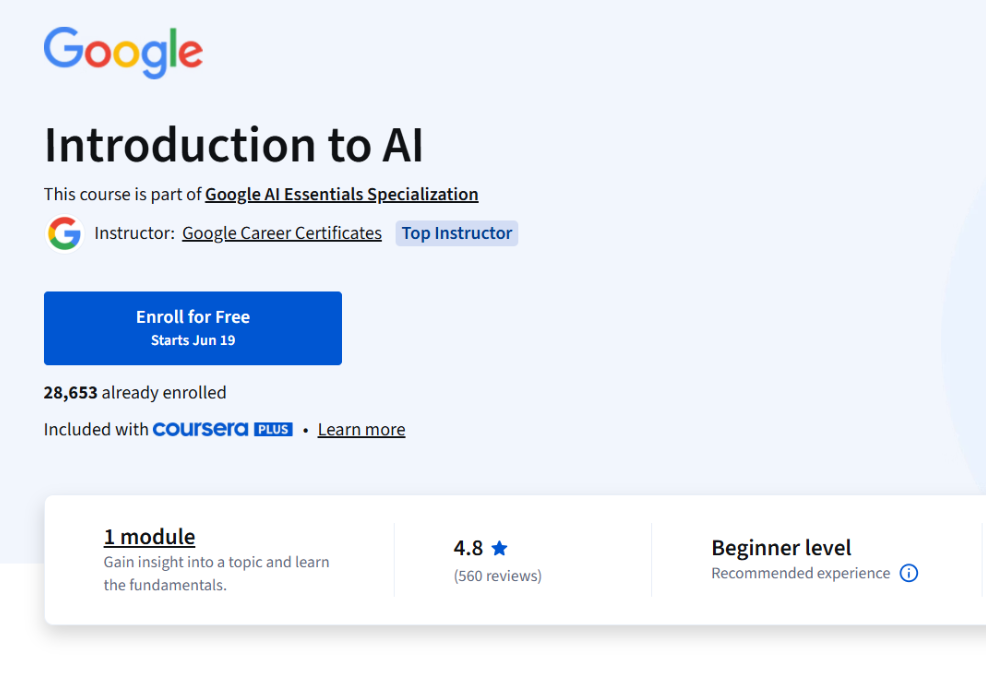Image resolution: width=986 pixels, height=685 pixels.
Task: Click the 560 reviews link
Action: point(497,575)
